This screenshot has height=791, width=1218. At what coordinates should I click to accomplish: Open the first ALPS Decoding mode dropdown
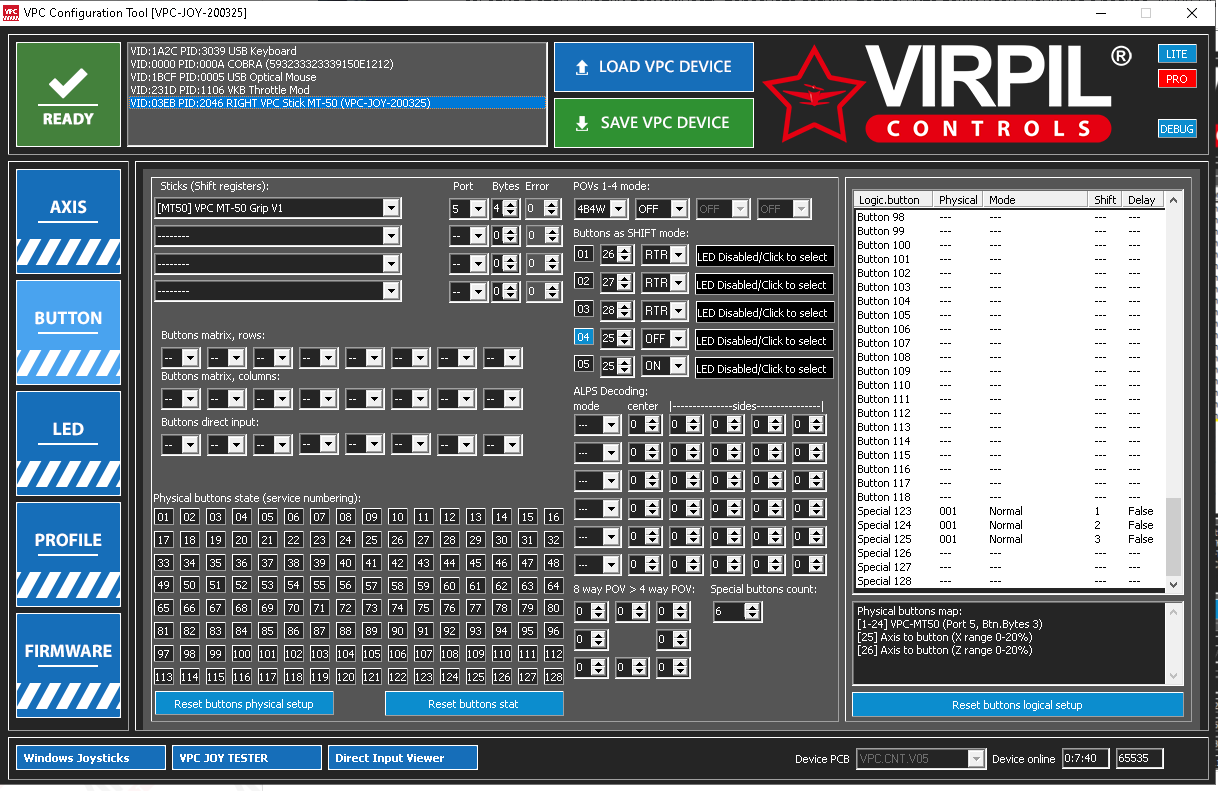click(x=597, y=425)
